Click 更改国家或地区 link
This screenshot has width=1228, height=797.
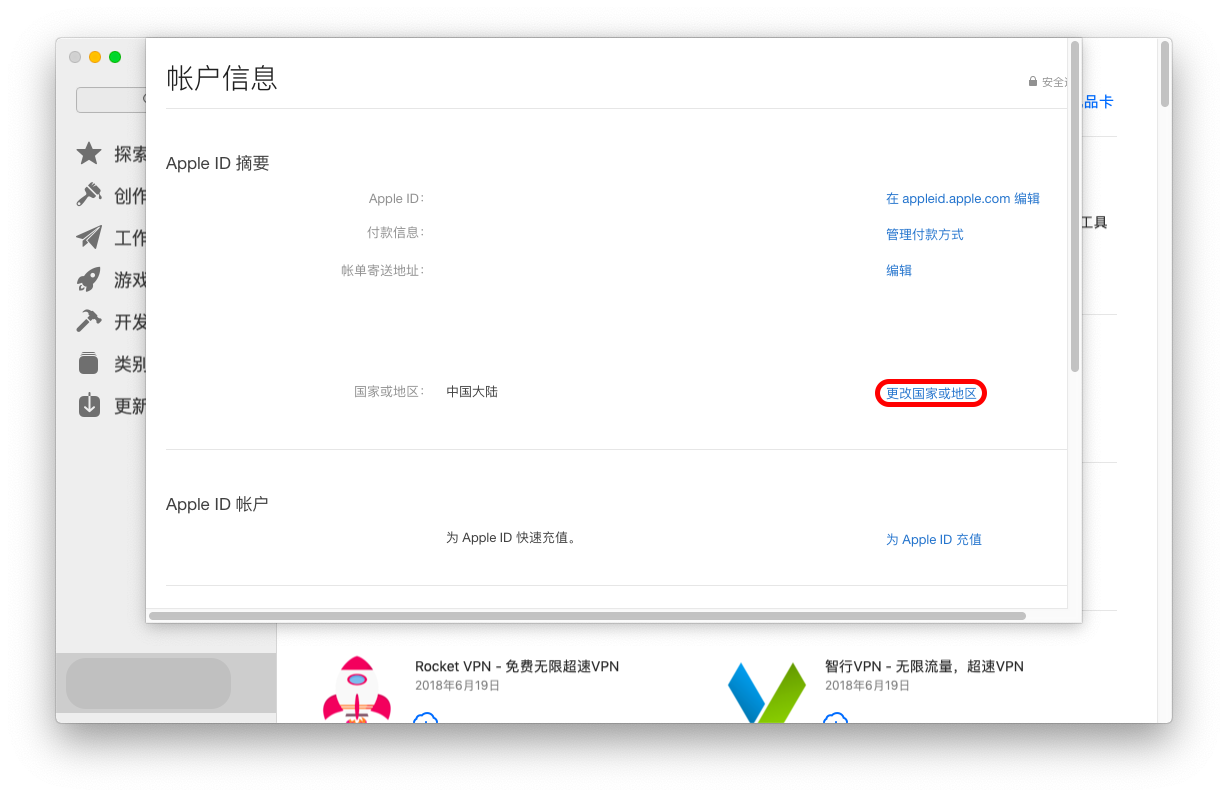[x=931, y=394]
